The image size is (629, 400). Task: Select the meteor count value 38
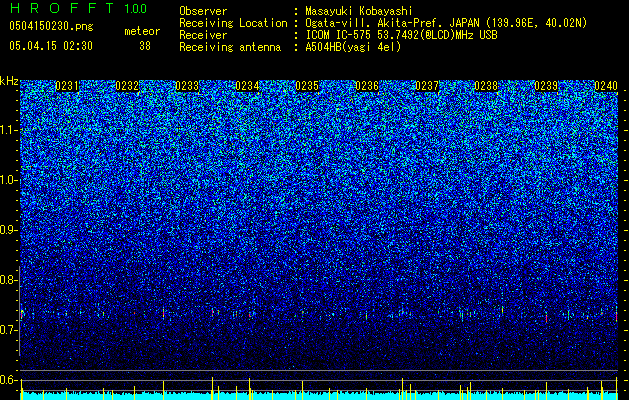[145, 46]
